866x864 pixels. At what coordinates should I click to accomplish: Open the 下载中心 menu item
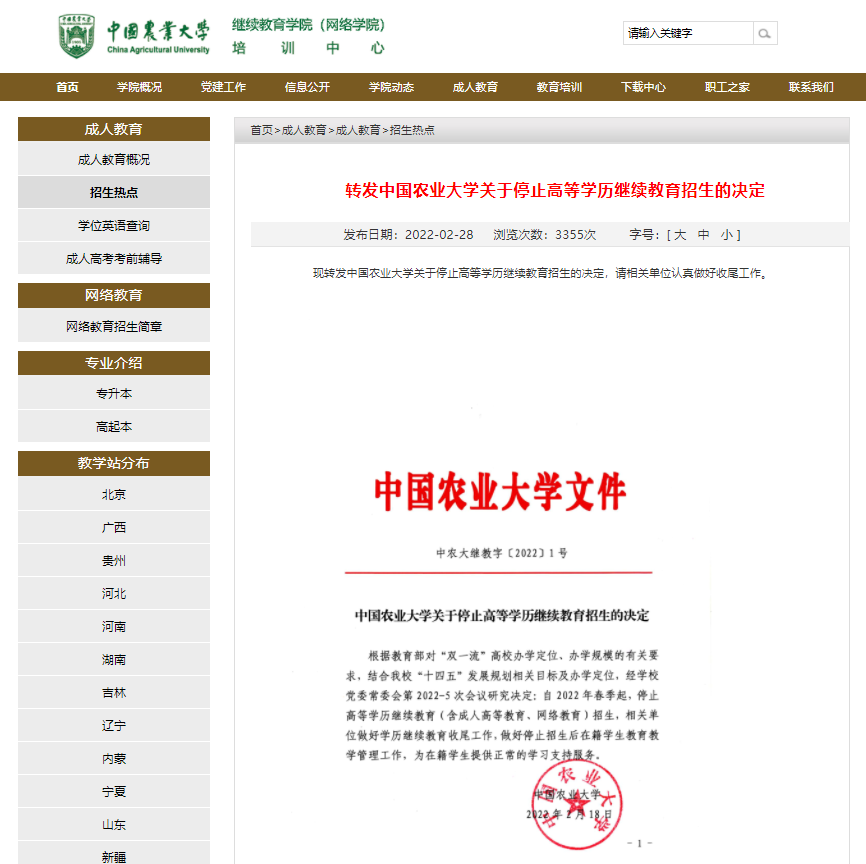[x=644, y=87]
